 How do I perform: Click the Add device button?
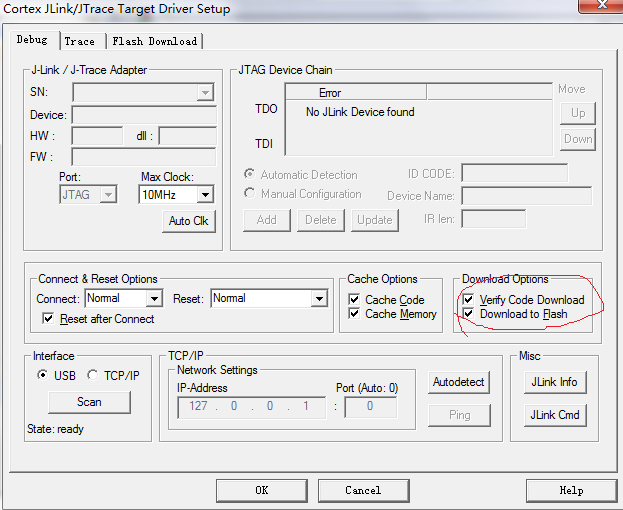coord(267,220)
